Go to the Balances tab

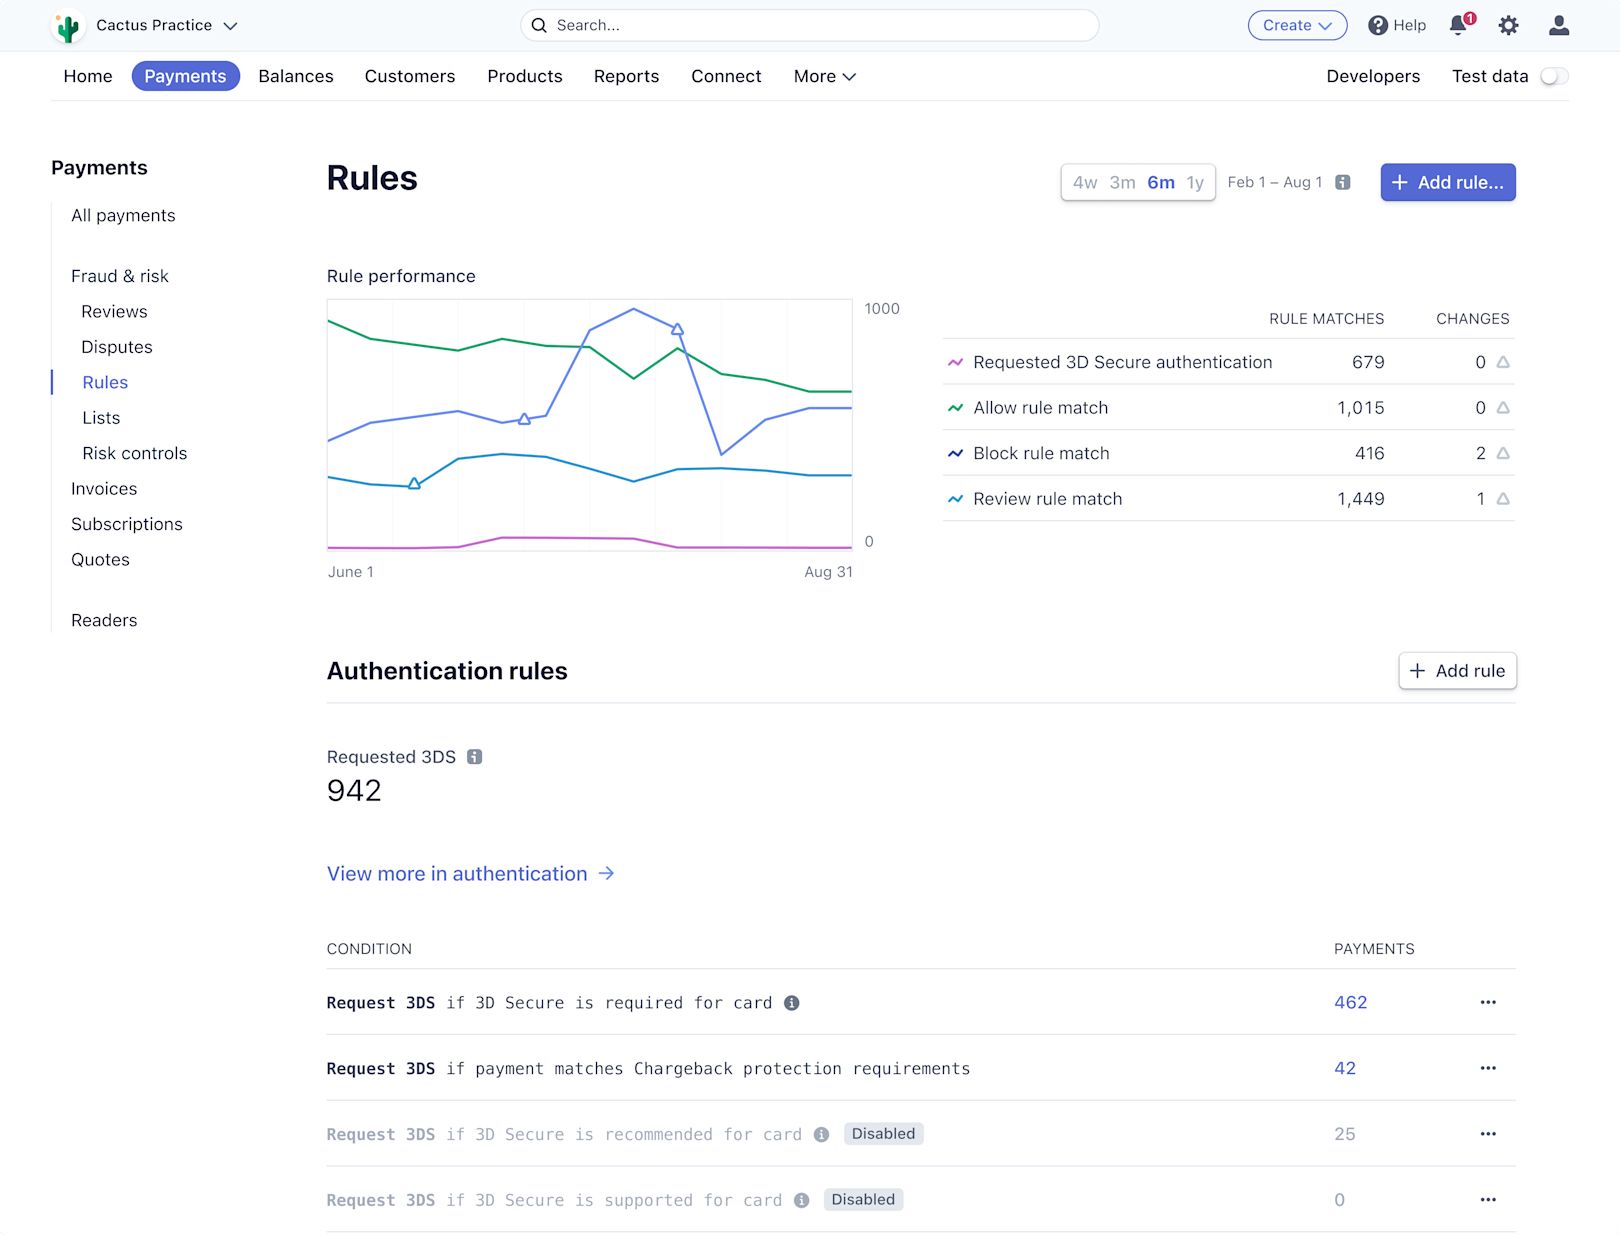pos(295,76)
